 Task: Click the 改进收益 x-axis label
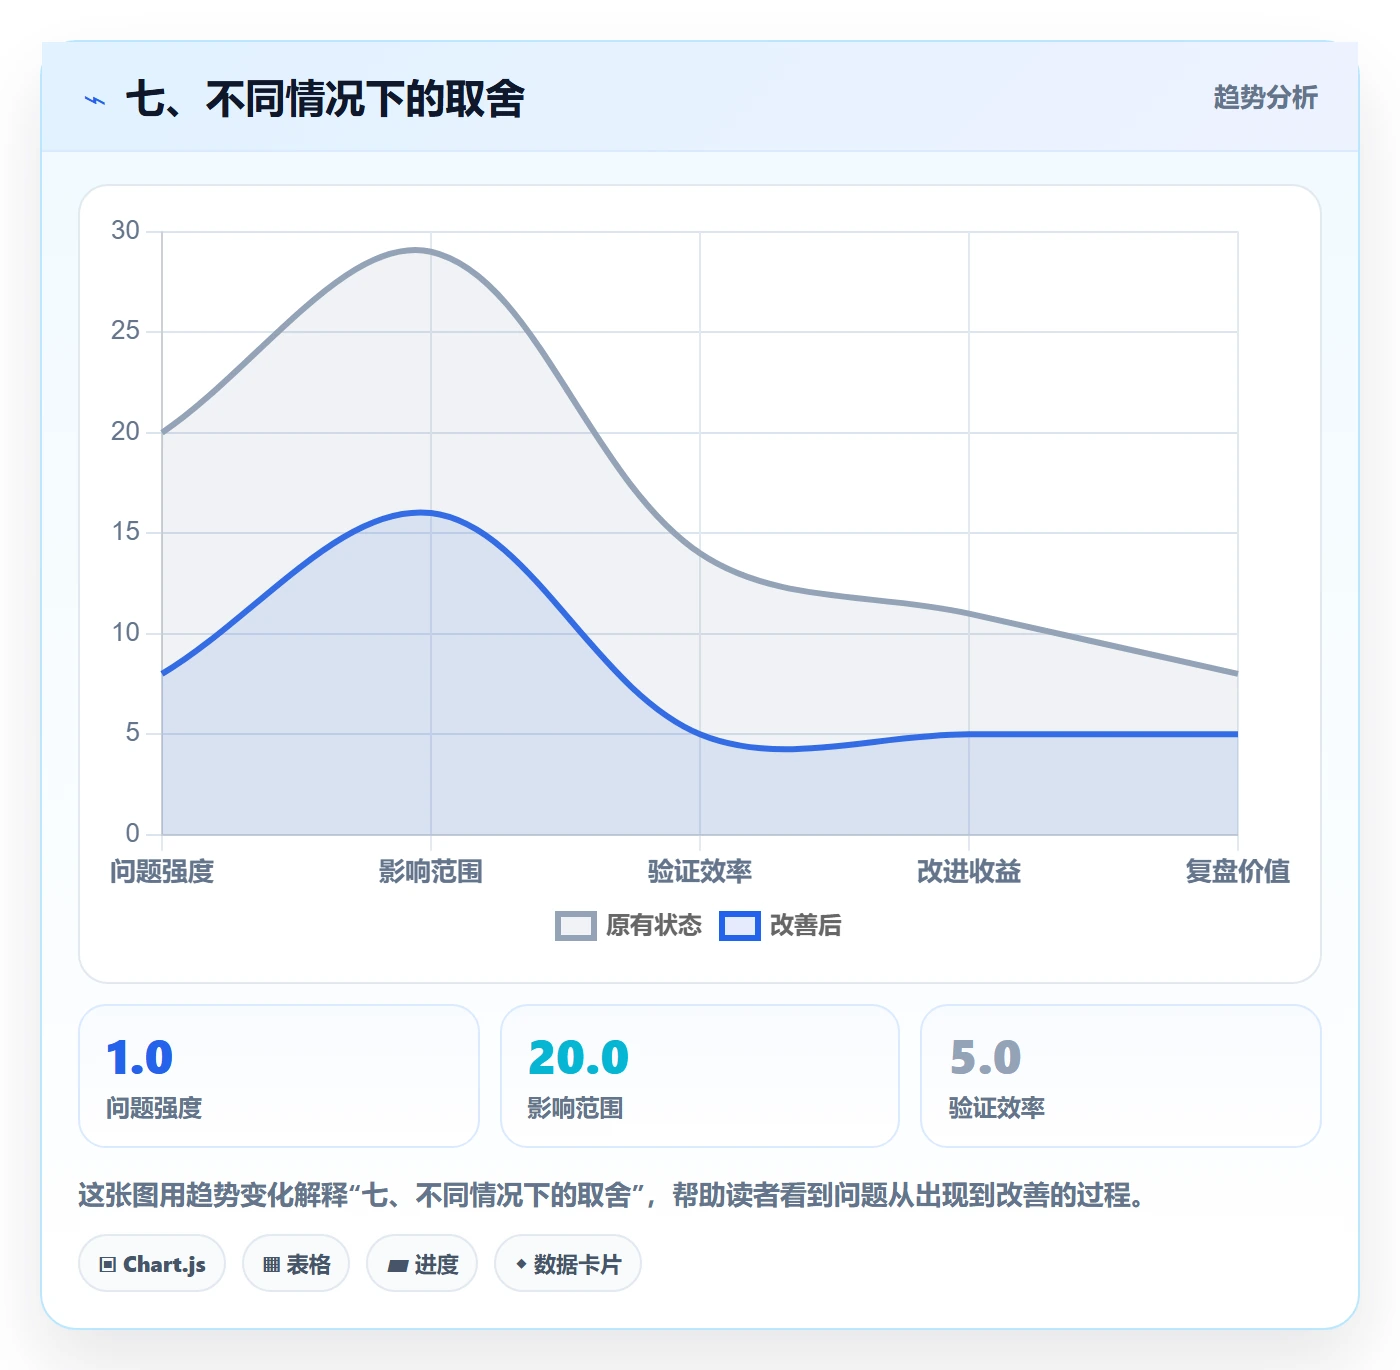coord(969,872)
